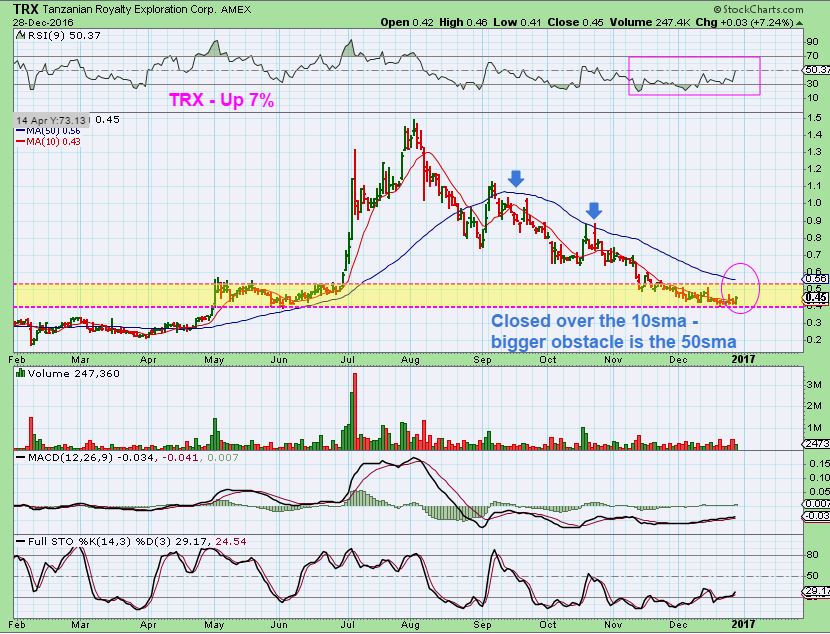The width and height of the screenshot is (830, 634).
Task: Click the Volume 247,360 panel label
Action: pos(74,373)
